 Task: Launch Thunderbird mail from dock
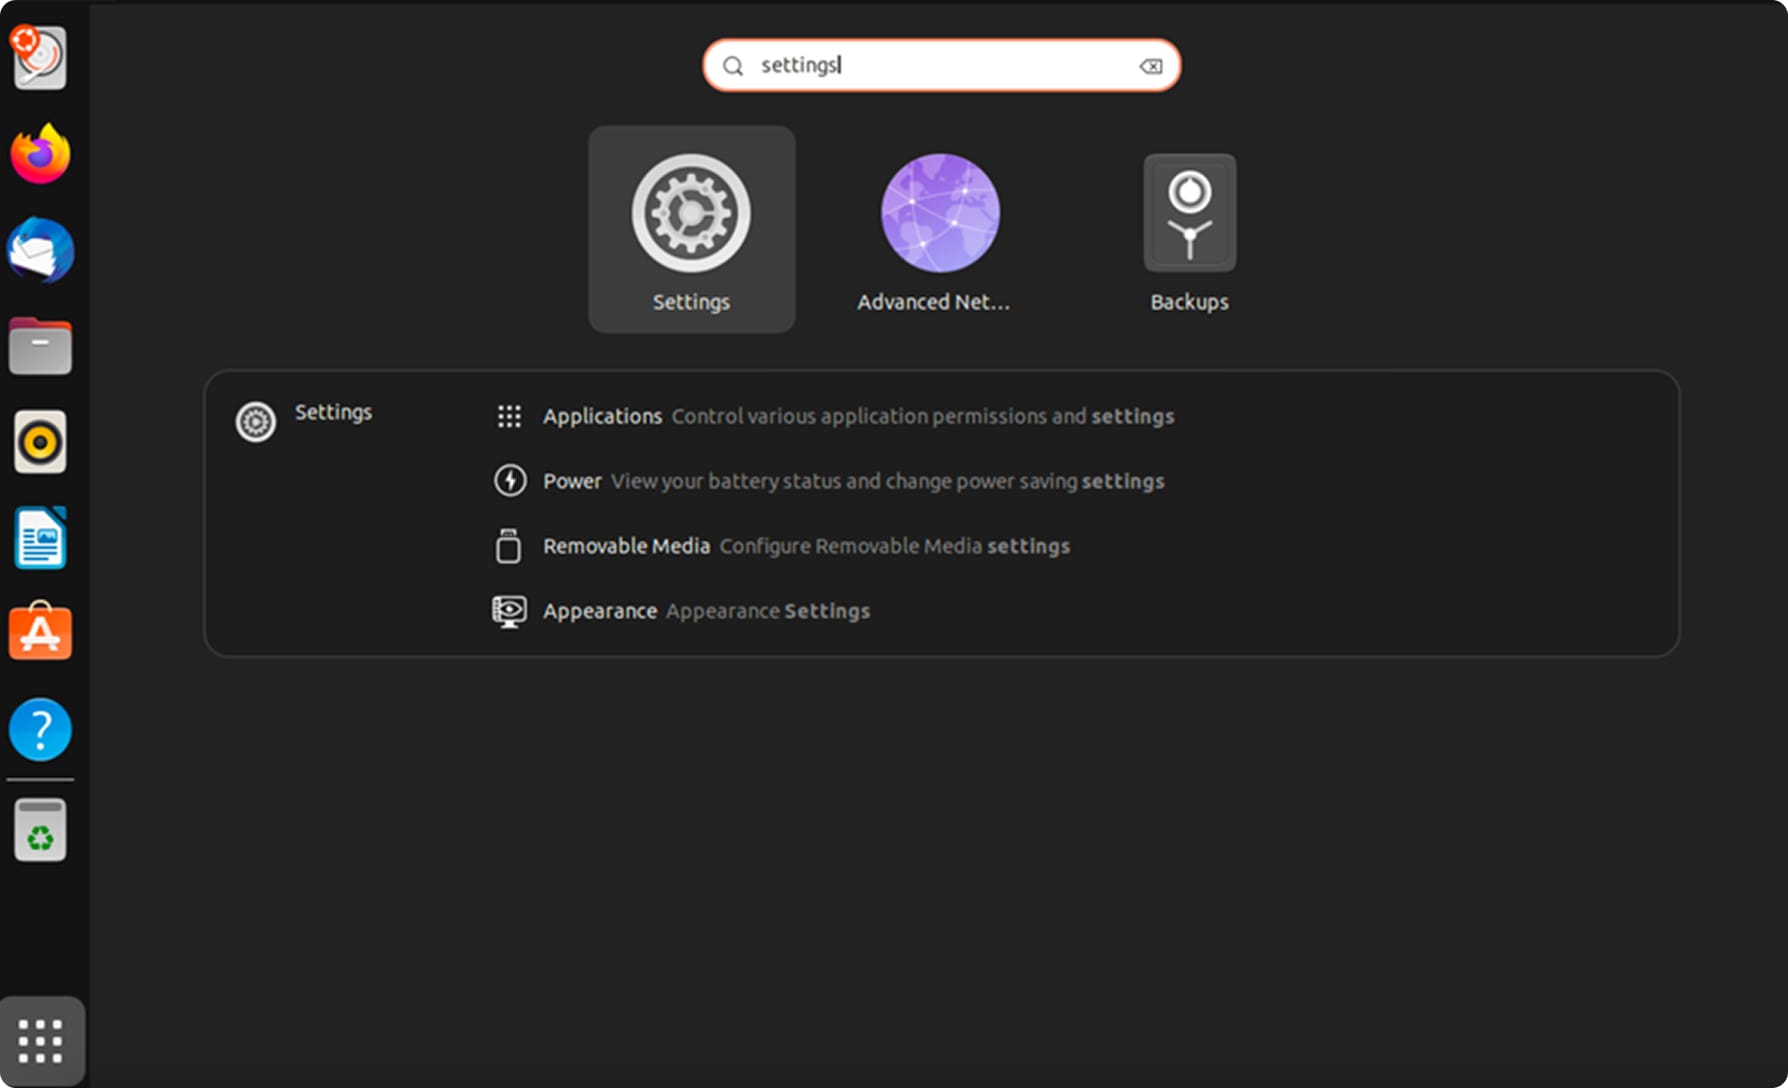pos(40,250)
